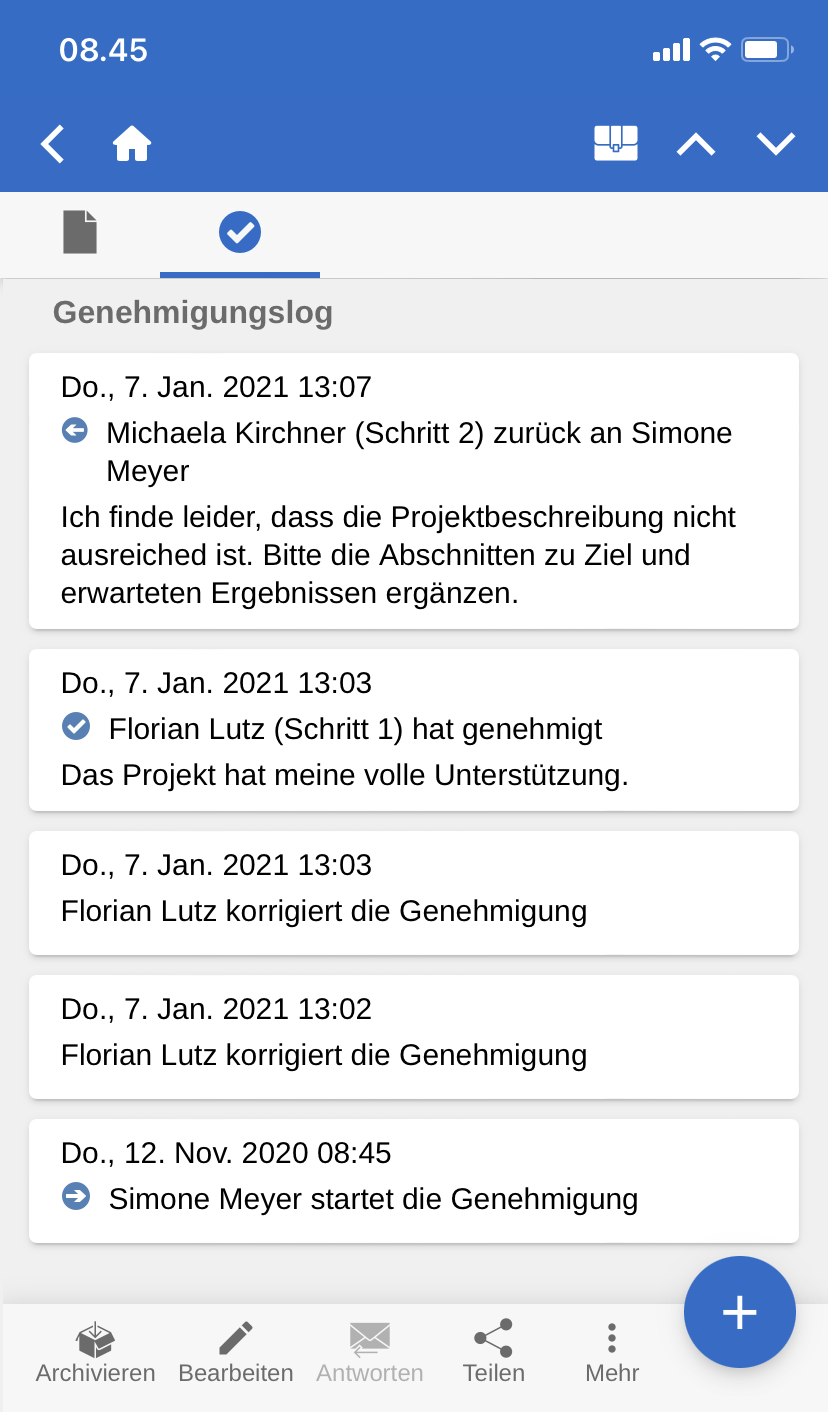
Task: Open the 13:02 'korrigiert die Genehmigung' entry
Action: pos(414,1036)
